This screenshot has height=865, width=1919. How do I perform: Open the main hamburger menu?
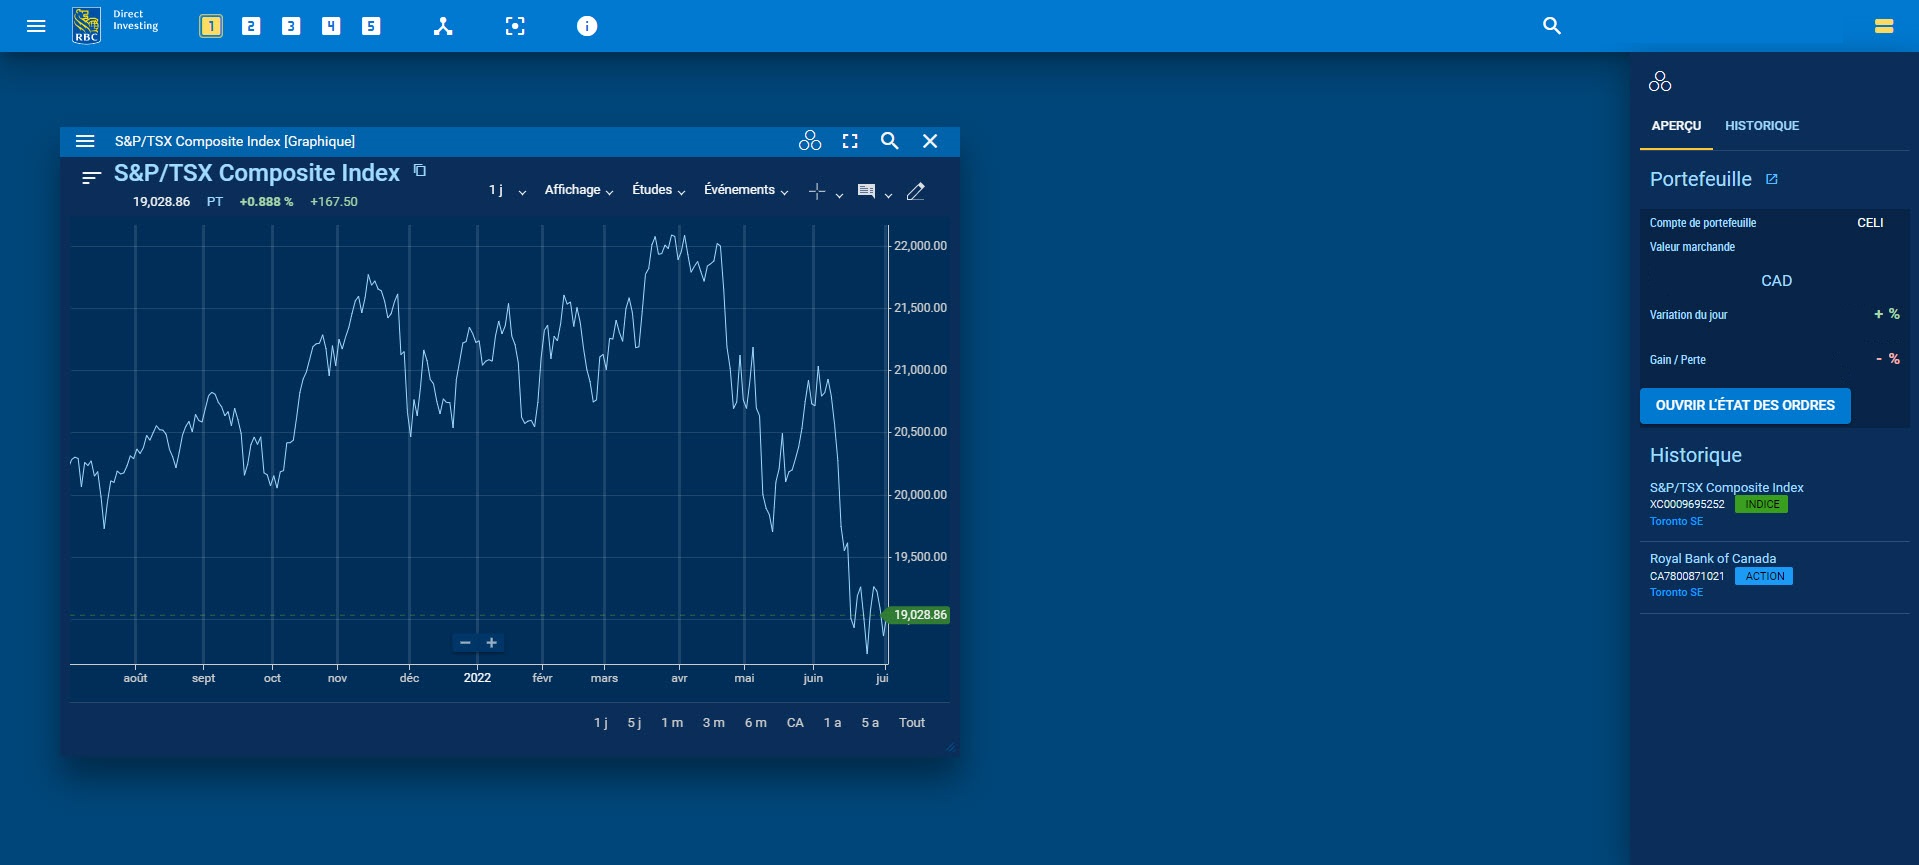point(36,26)
